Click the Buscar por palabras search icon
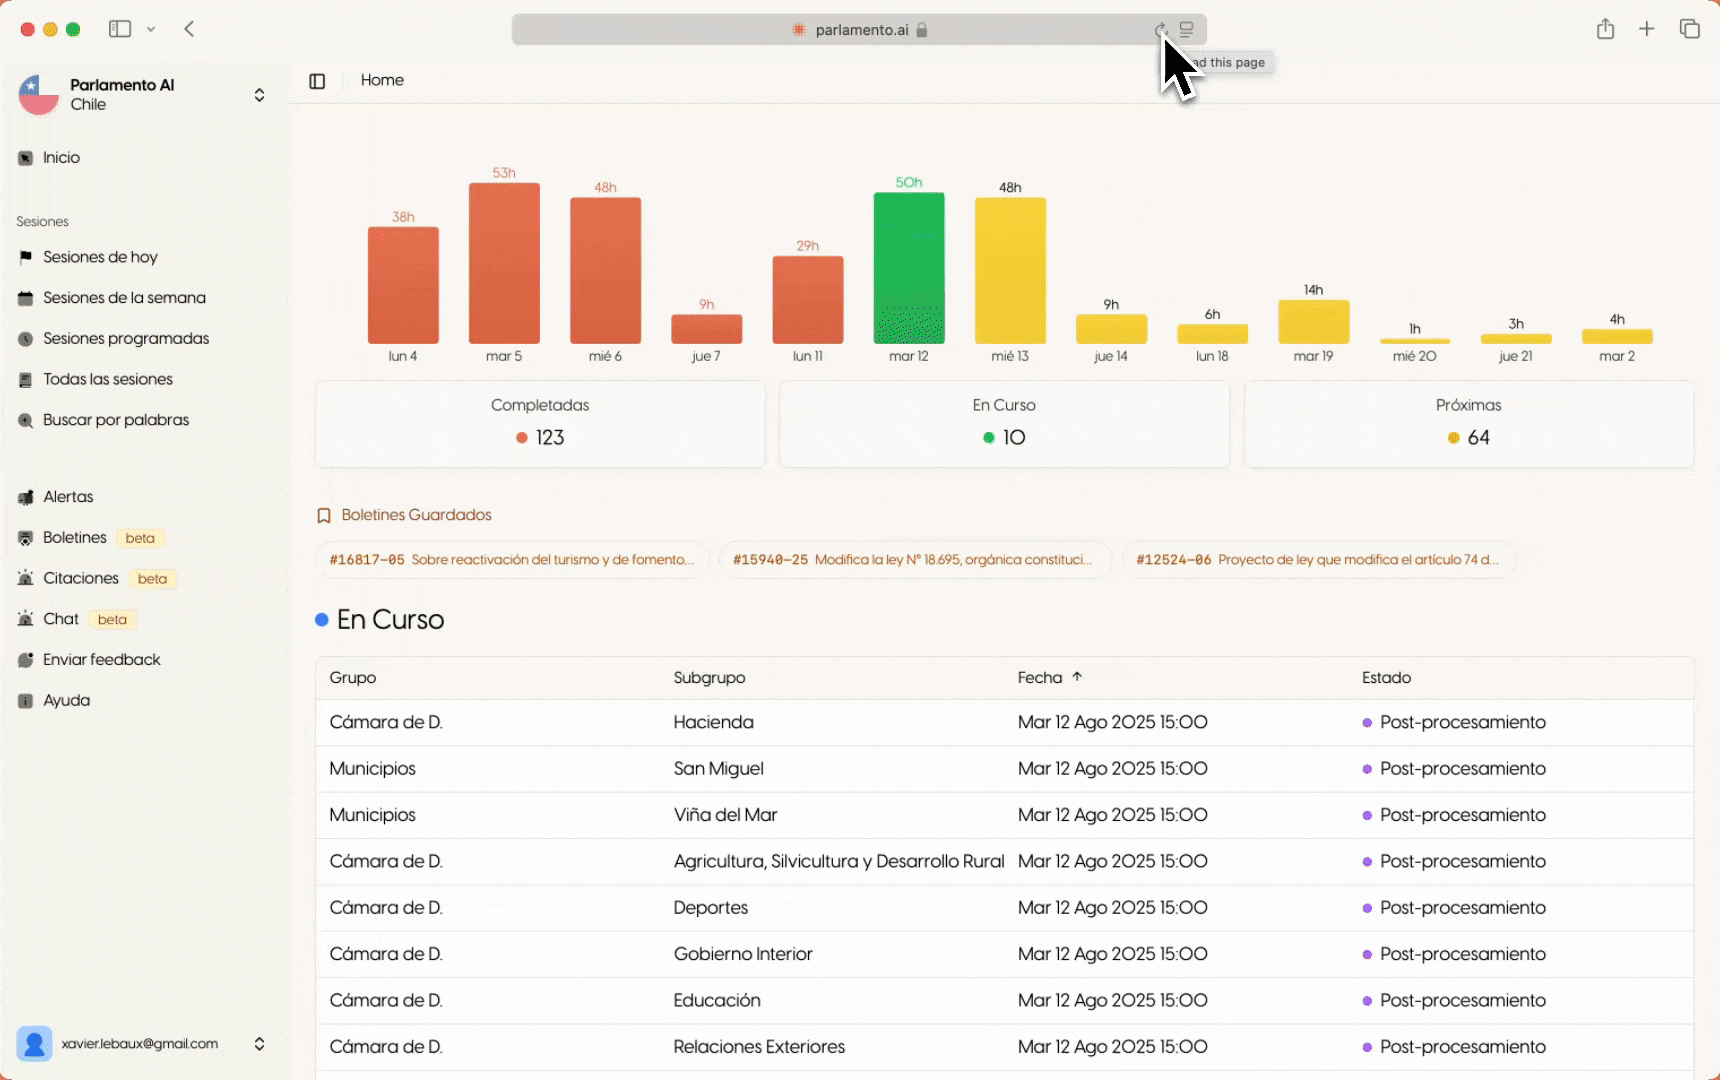 pyautogui.click(x=26, y=421)
